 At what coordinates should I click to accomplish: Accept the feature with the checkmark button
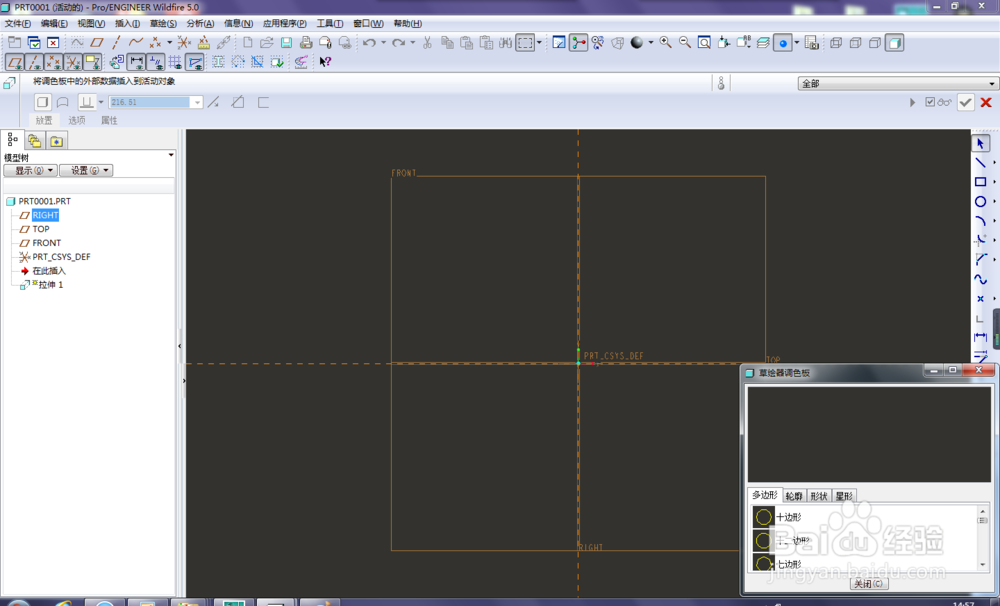click(x=966, y=103)
